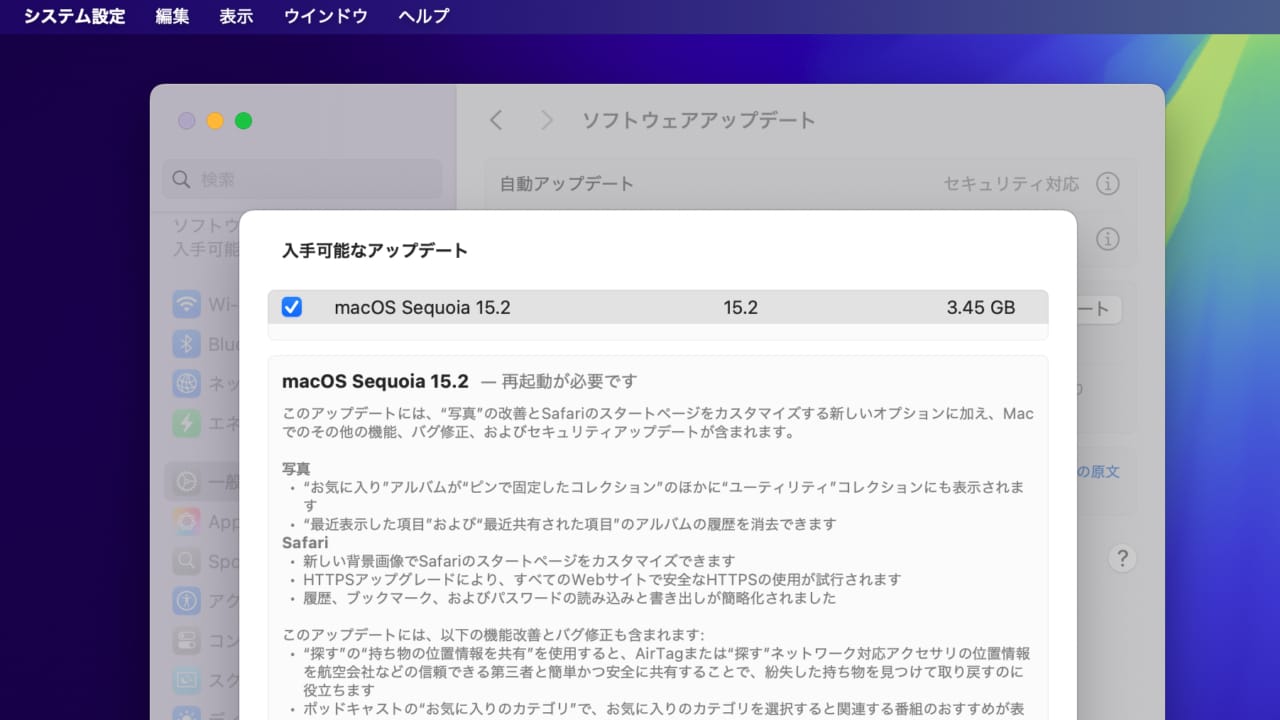Select the Appearance icon in sidebar

pyautogui.click(x=186, y=521)
